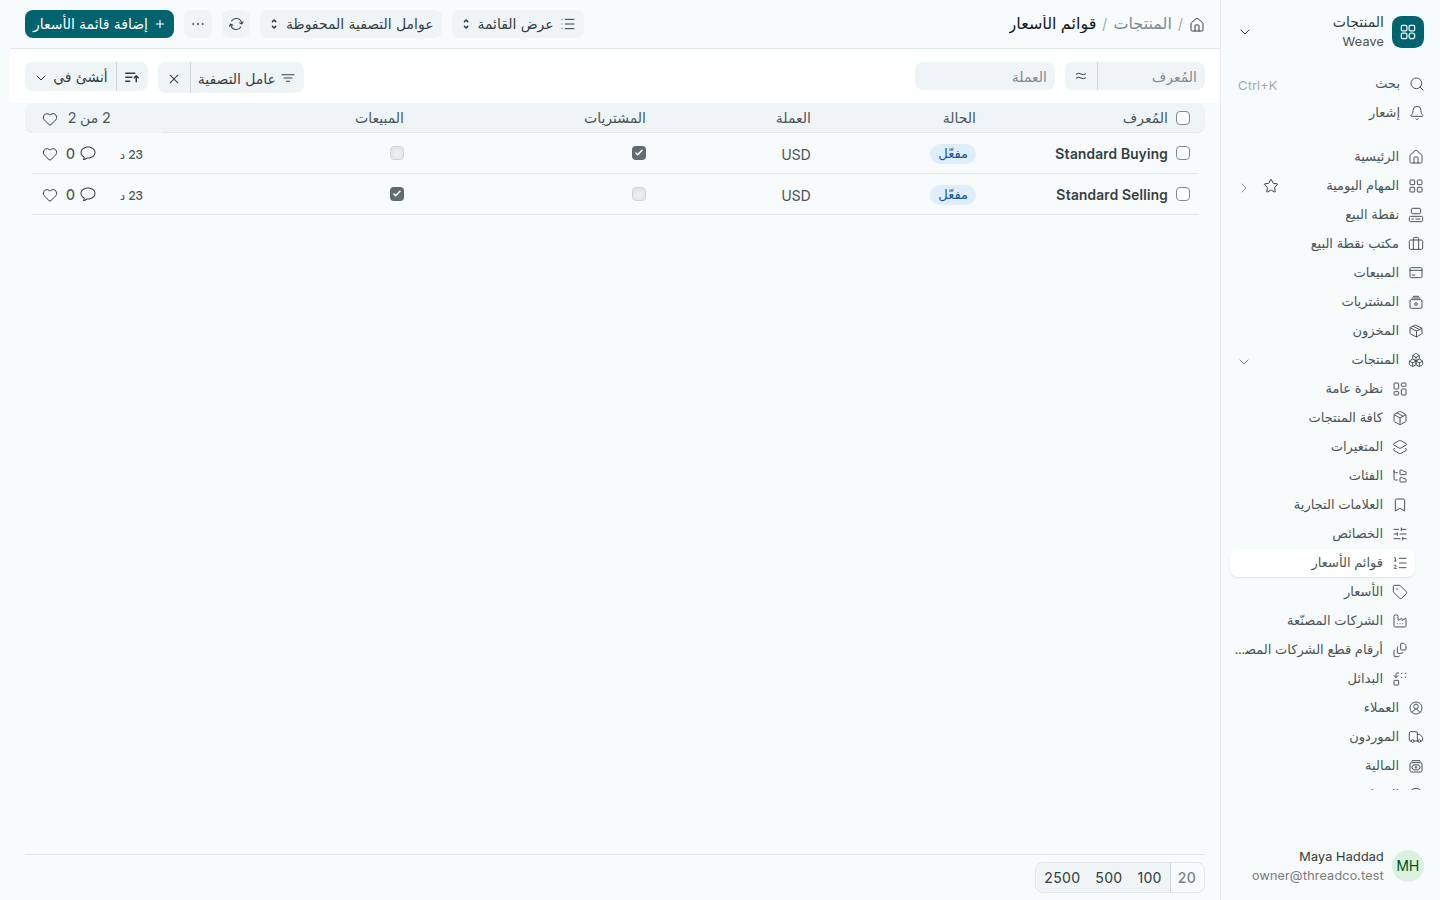This screenshot has width=1440, height=900.
Task: Click the العملة filter input field
Action: [985, 76]
